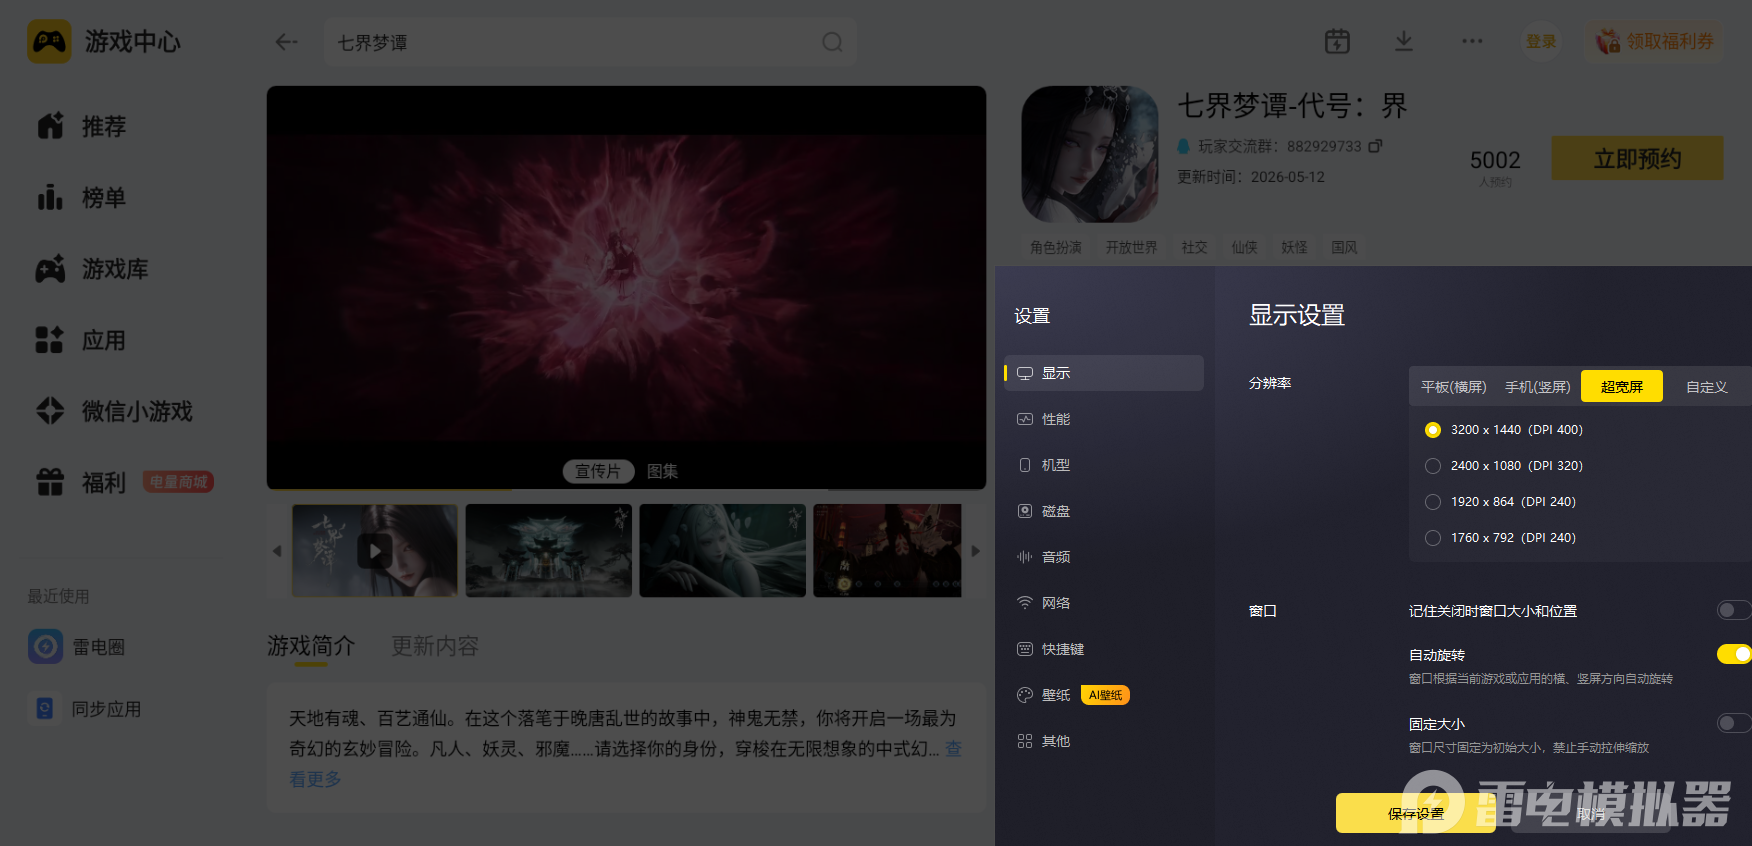Launch 雷电圈 from recently used

pyautogui.click(x=78, y=647)
